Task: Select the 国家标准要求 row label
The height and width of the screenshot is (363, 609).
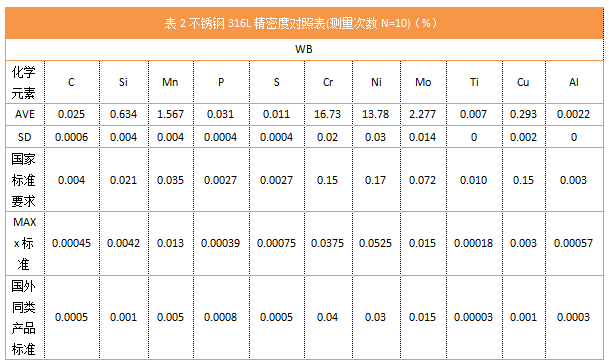Action: (23, 180)
